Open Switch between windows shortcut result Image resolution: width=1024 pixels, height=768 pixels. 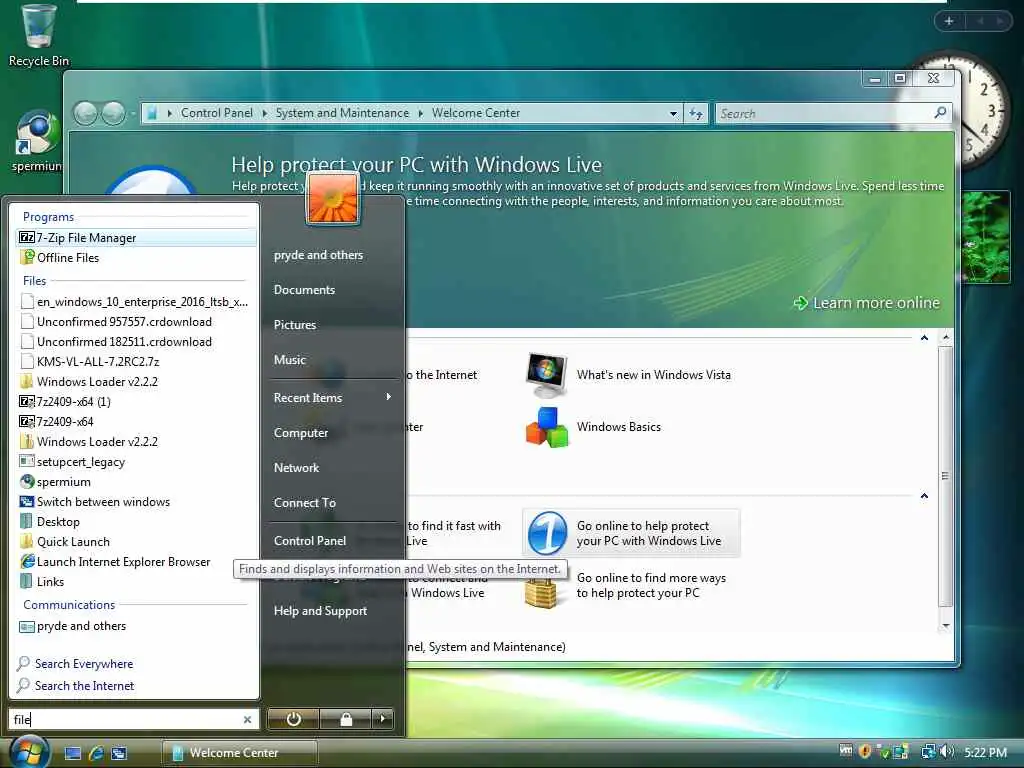pyautogui.click(x=135, y=502)
